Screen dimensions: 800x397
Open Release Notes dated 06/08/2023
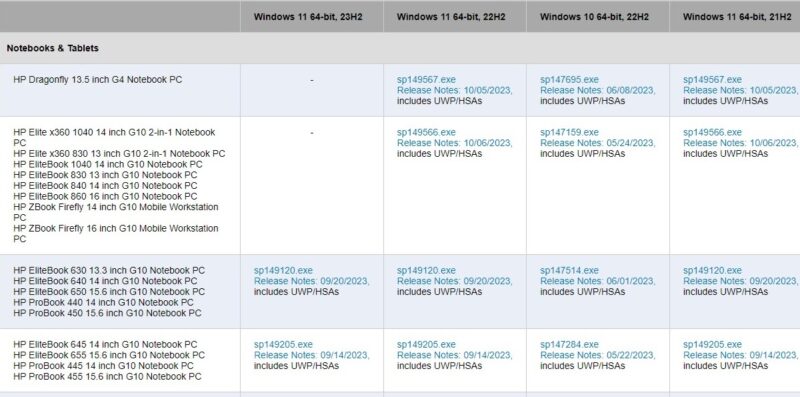pos(598,90)
